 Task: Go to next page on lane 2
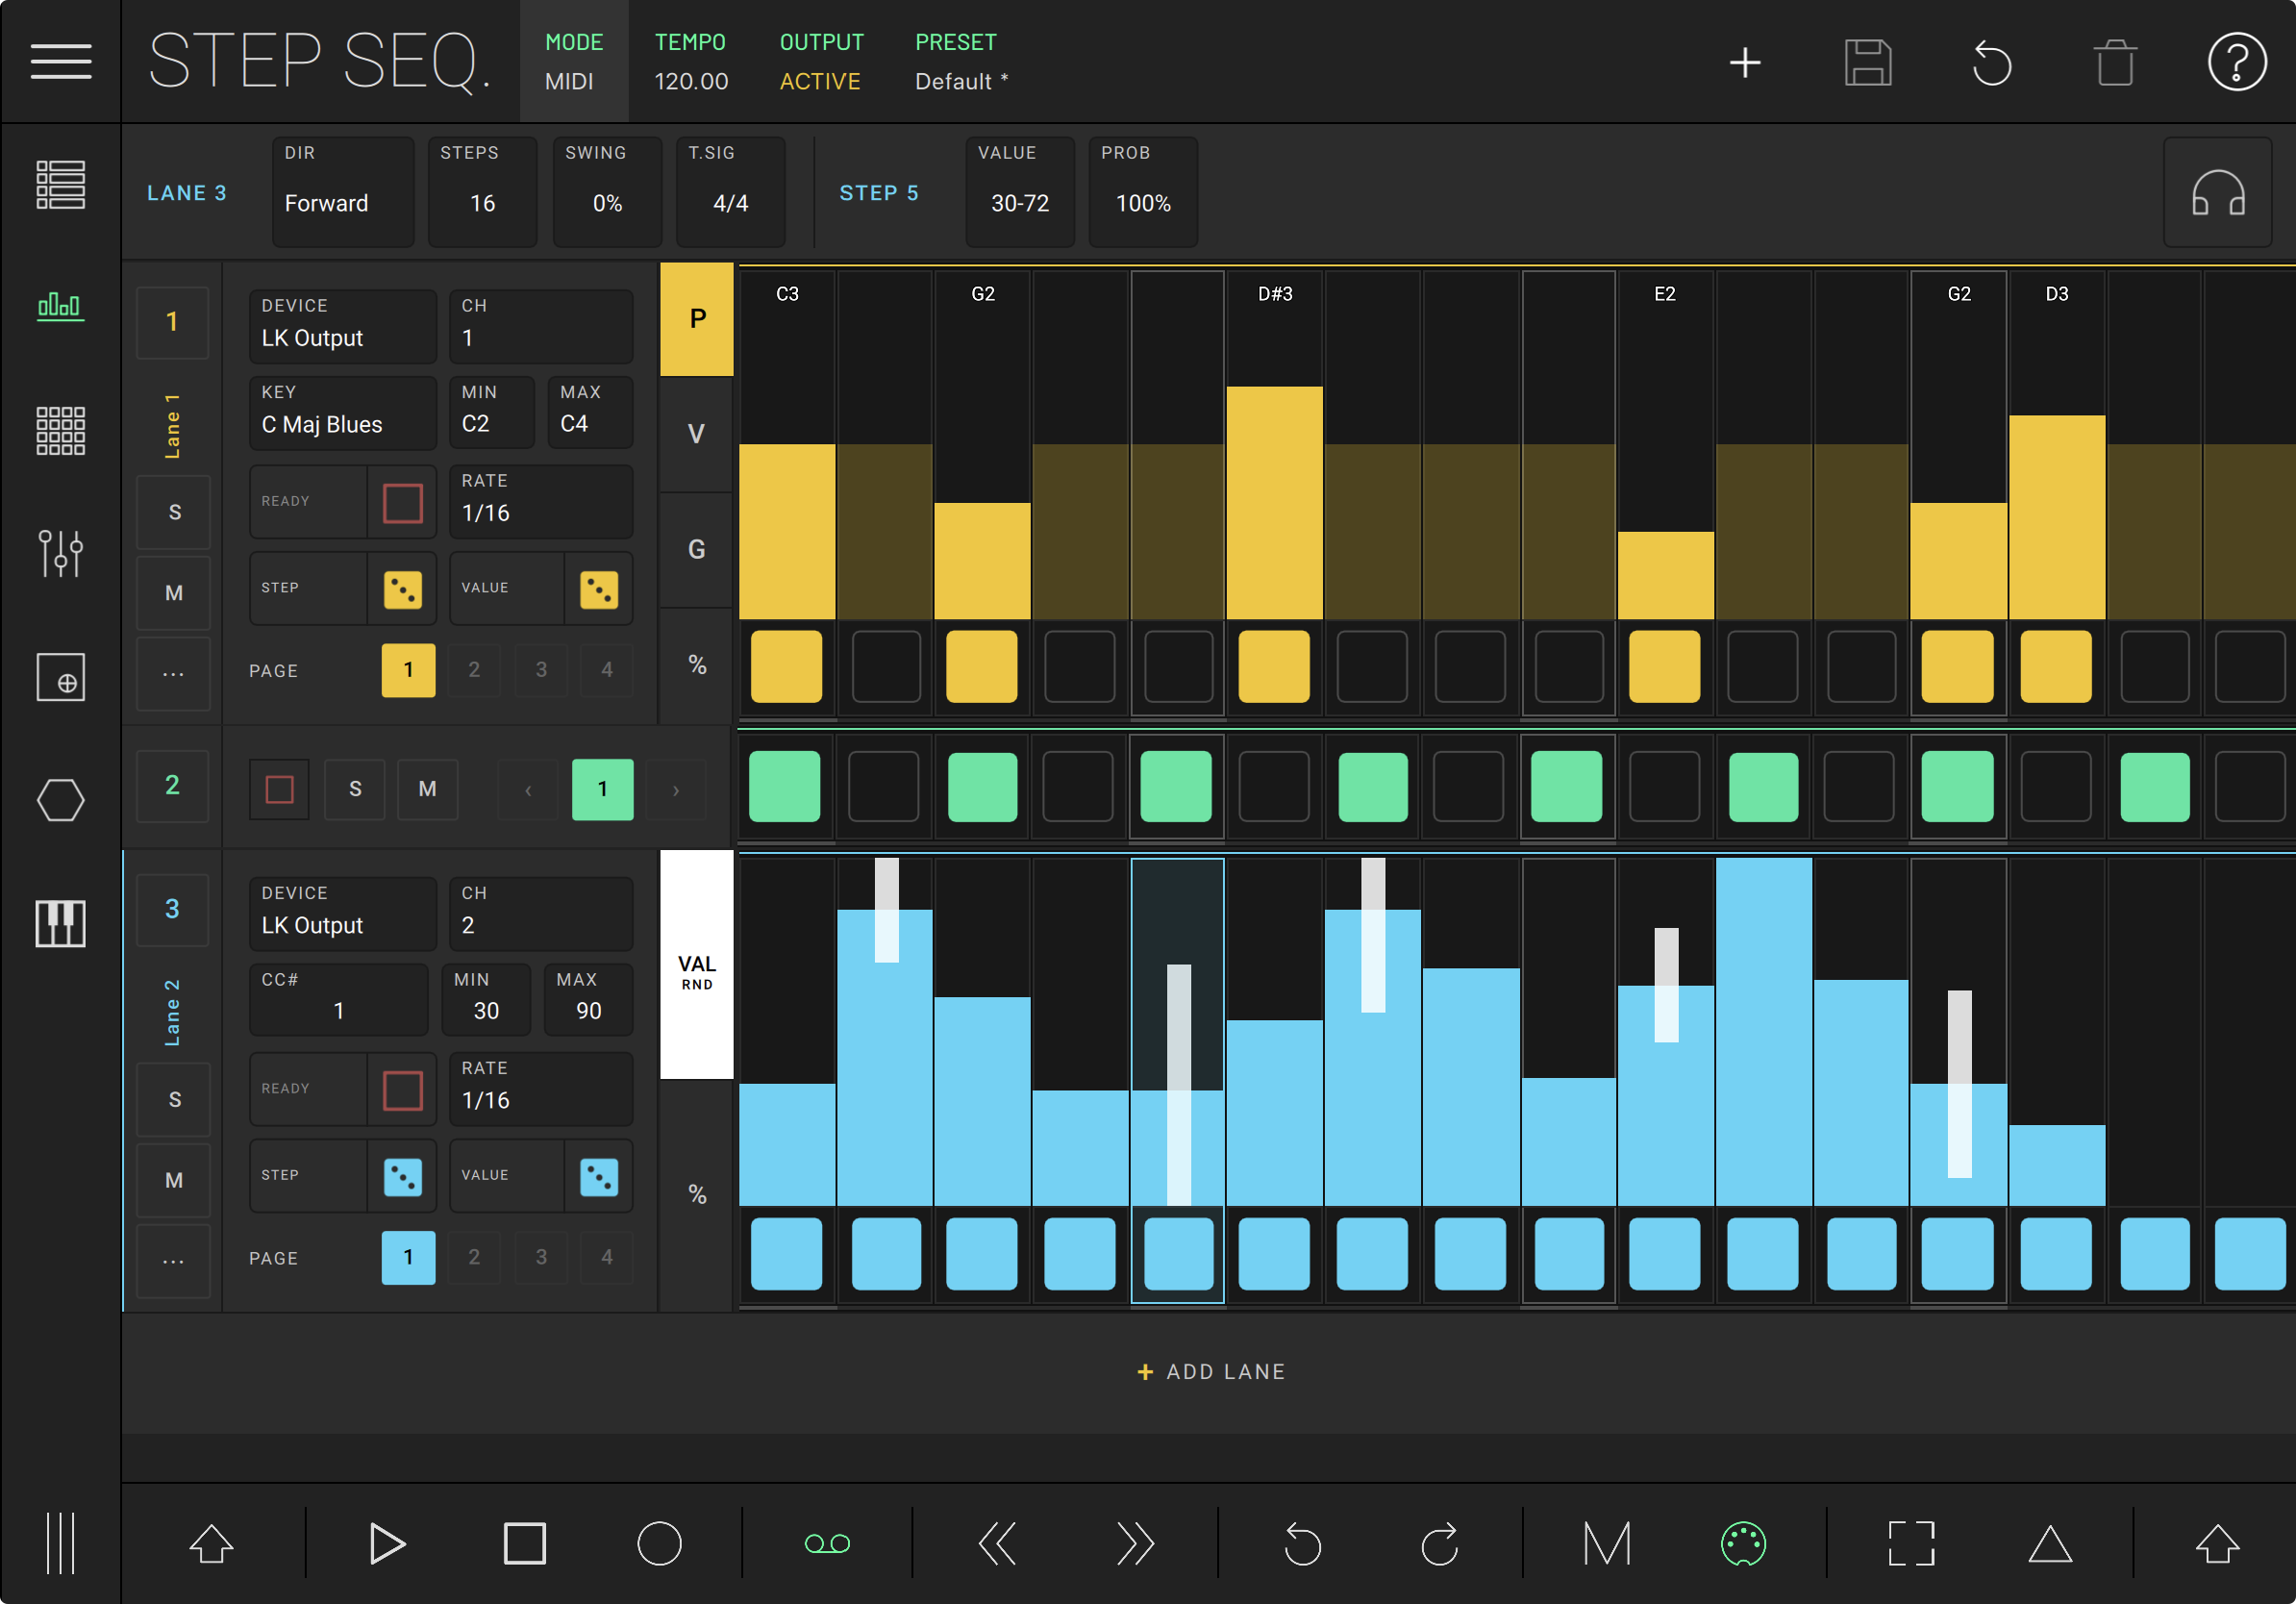pyautogui.click(x=676, y=789)
